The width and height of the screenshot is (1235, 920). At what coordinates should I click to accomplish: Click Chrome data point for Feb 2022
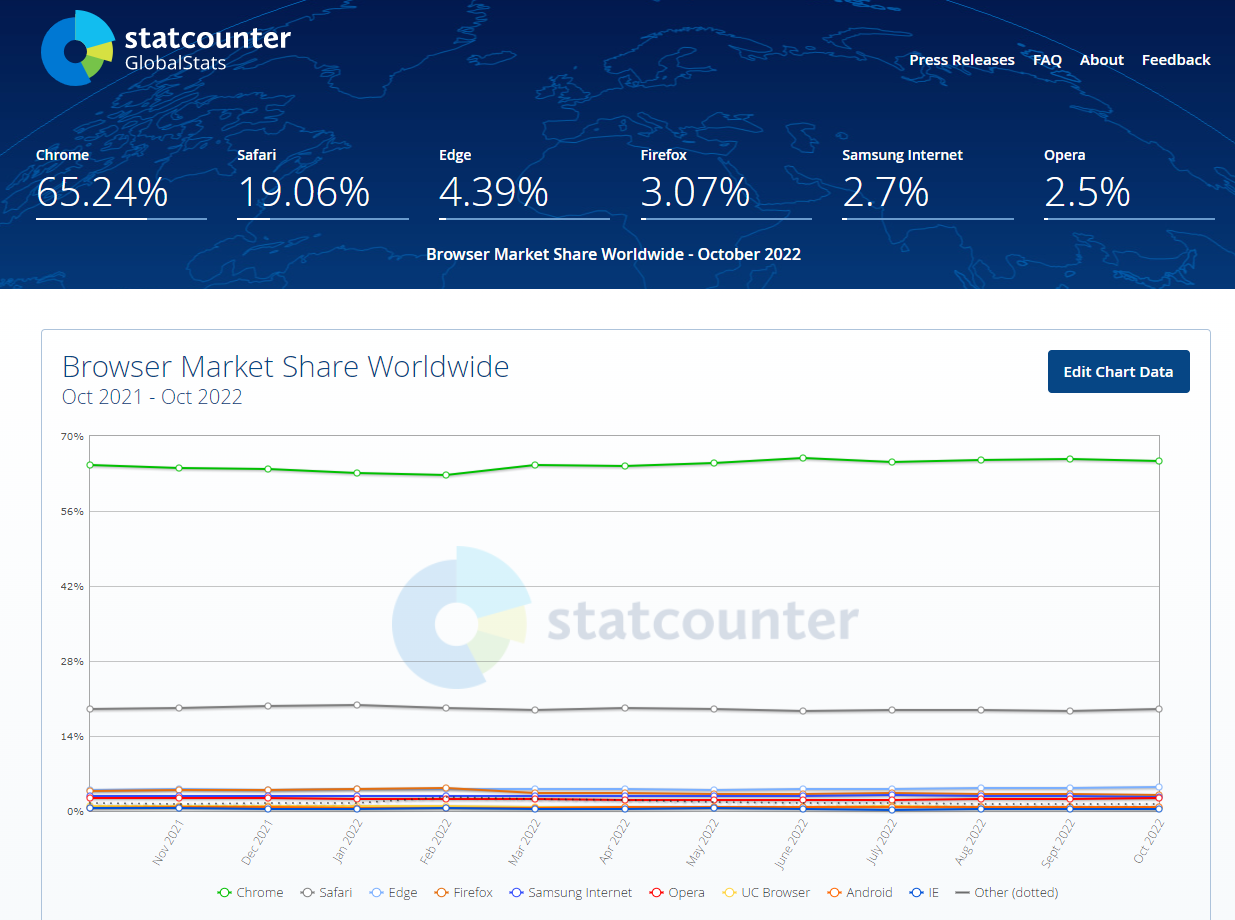446,475
